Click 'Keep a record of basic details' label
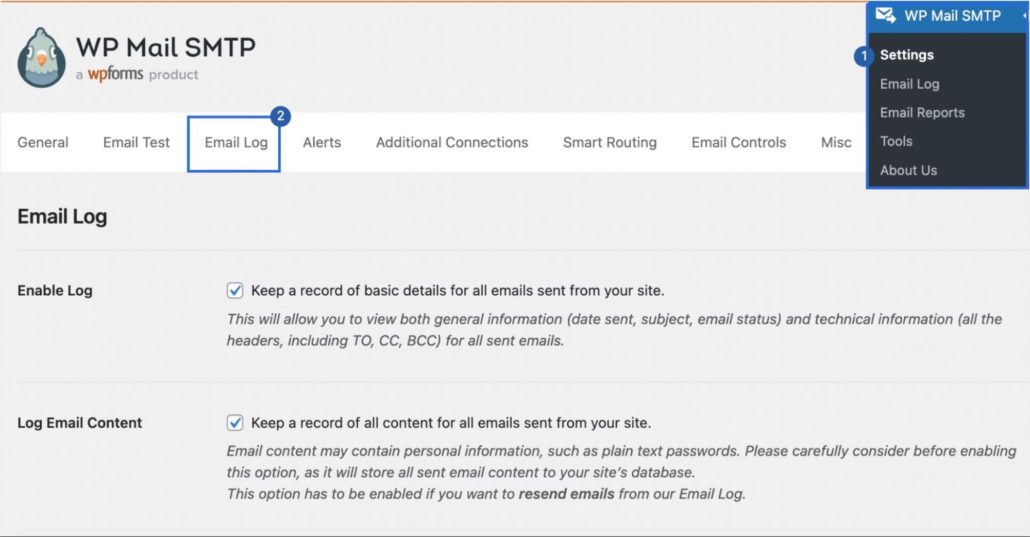The height and width of the screenshot is (537, 1030). coord(458,291)
